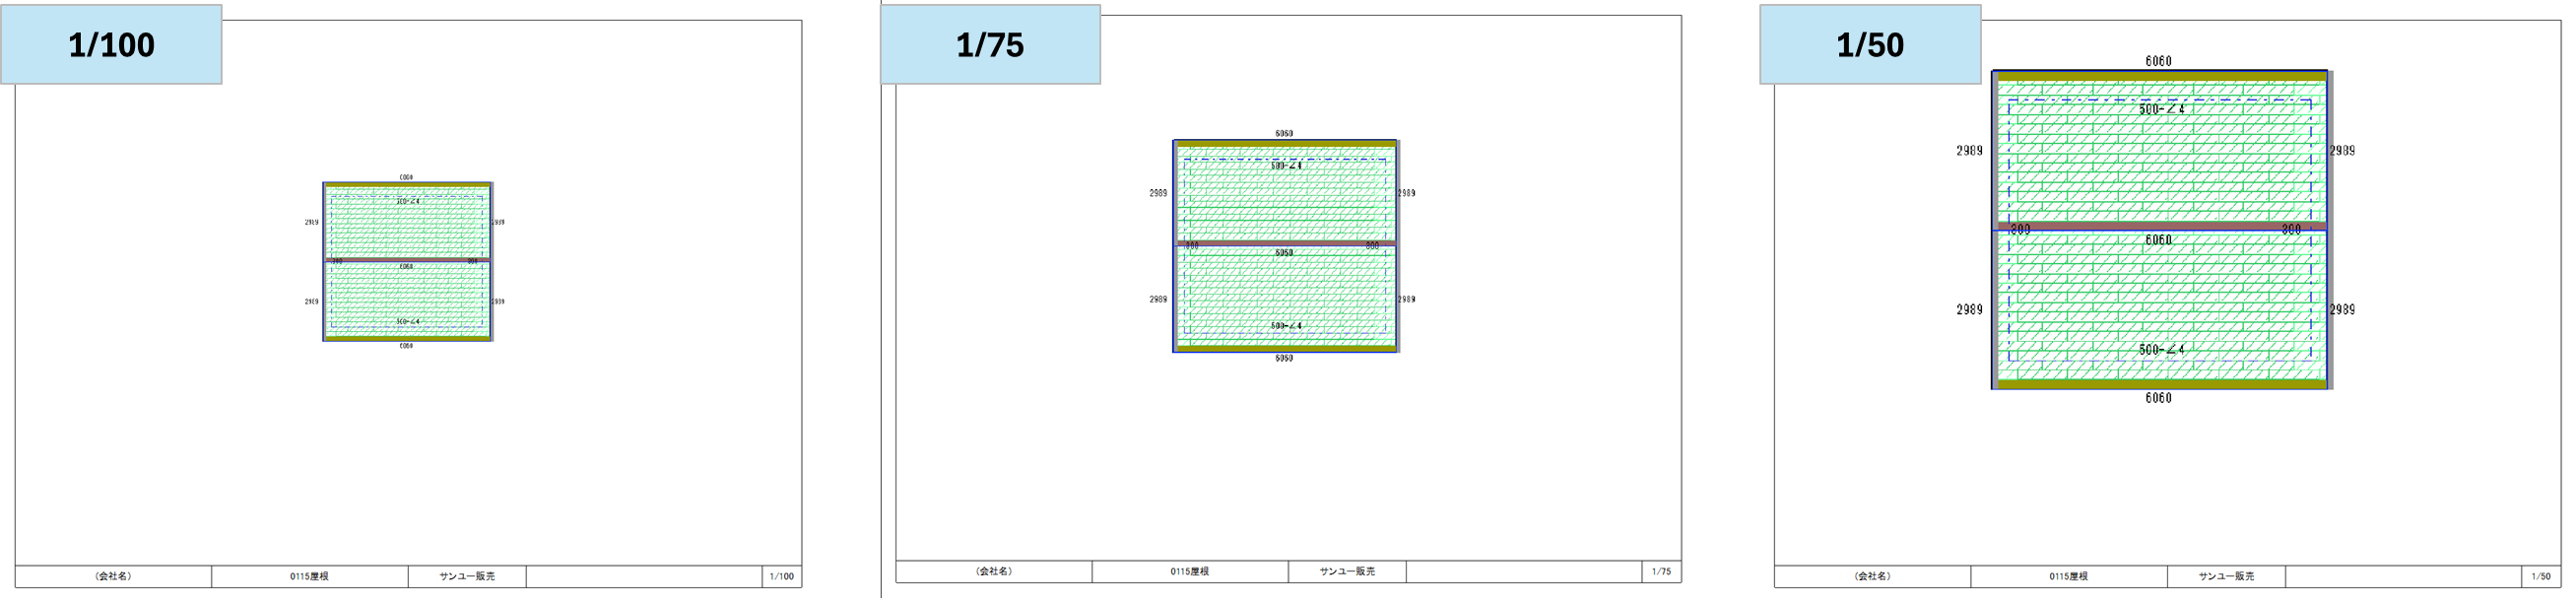
Task: Select the 1/75 scale label box
Action: click(x=990, y=44)
